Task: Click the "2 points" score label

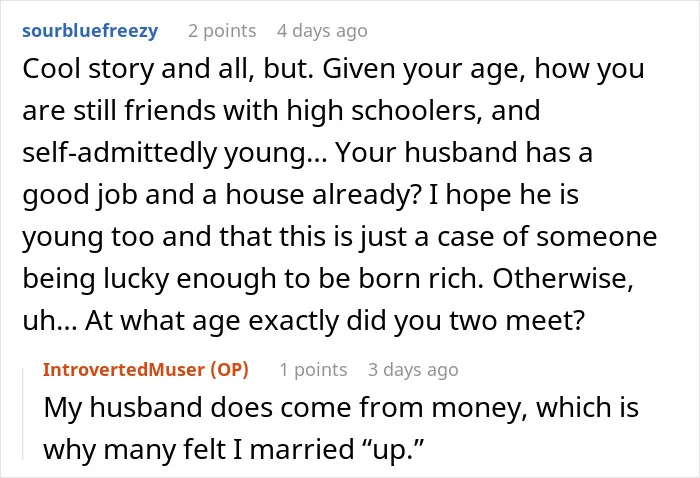Action: [x=222, y=31]
